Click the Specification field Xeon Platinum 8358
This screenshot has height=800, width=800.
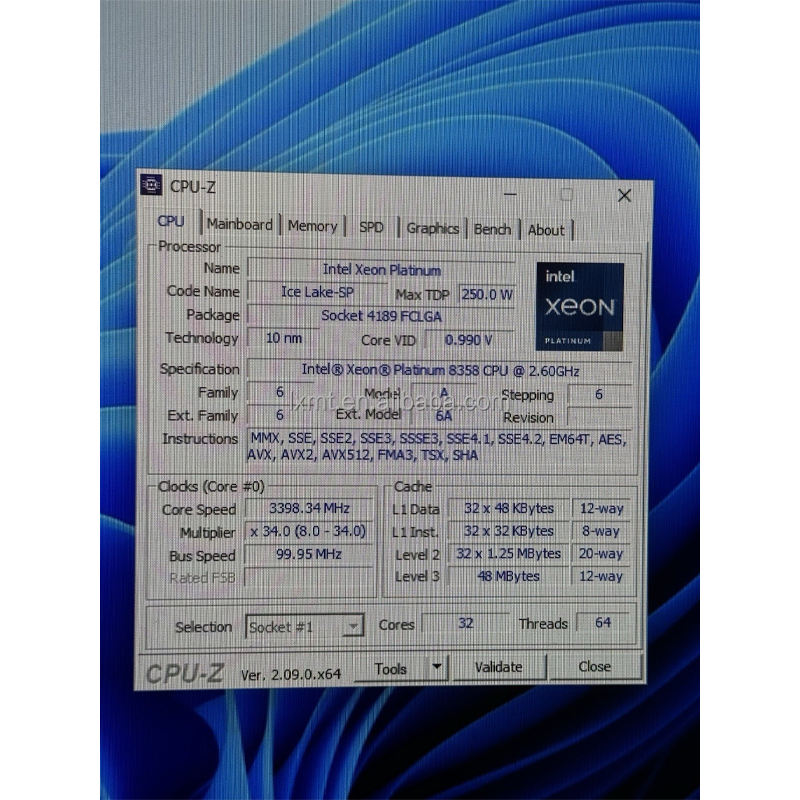tap(440, 370)
